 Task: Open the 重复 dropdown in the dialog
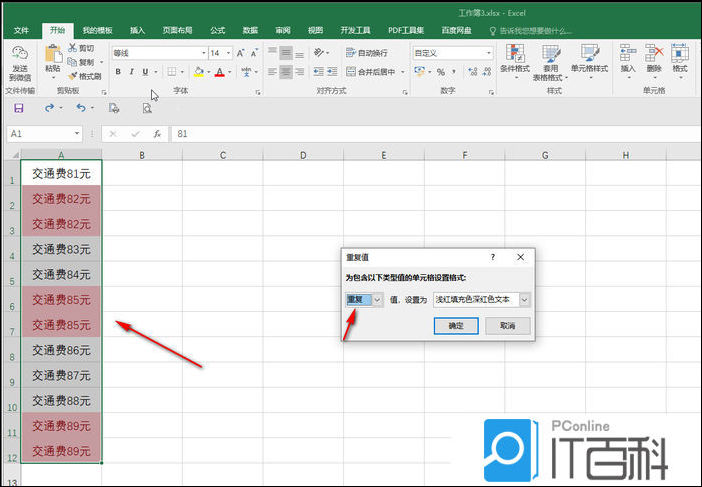pyautogui.click(x=377, y=299)
